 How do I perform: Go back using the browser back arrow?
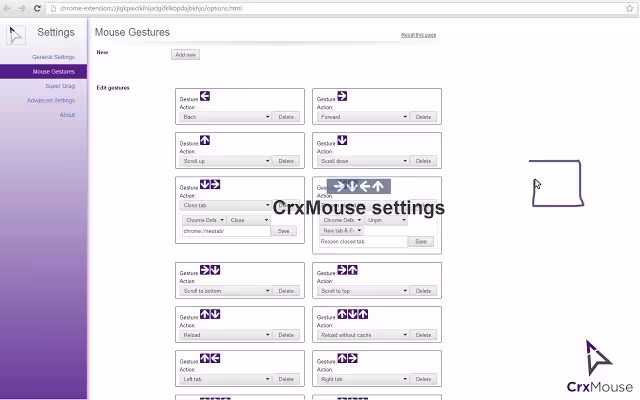pos(7,8)
